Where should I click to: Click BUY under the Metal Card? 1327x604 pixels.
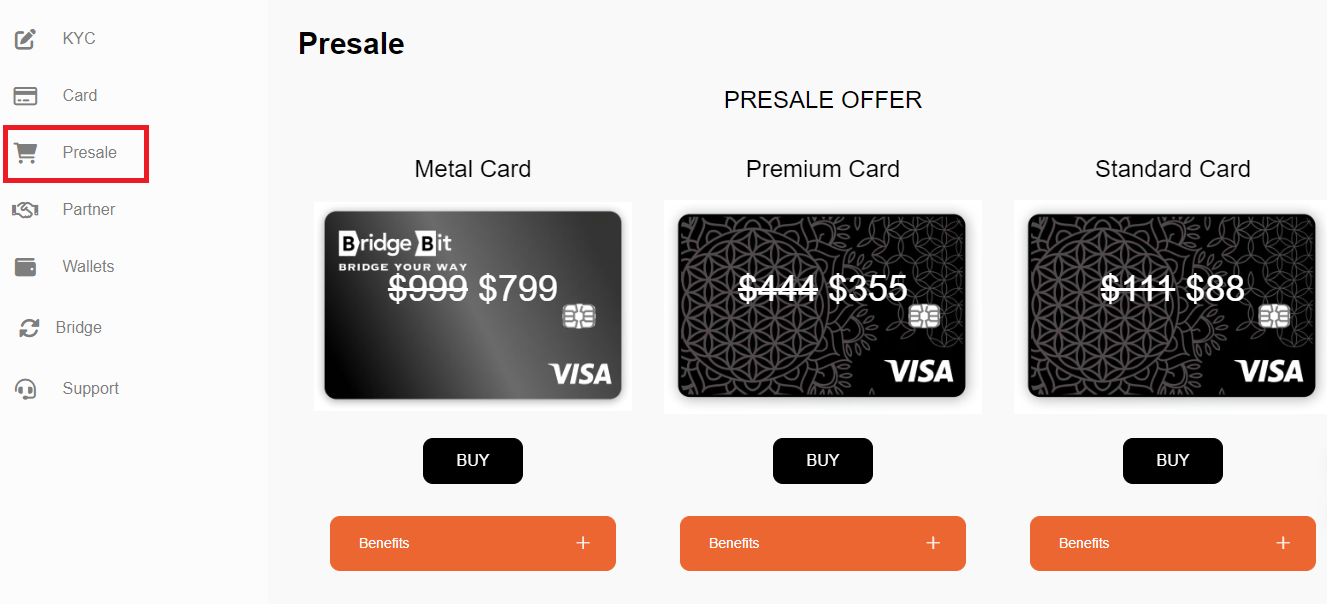coord(472,460)
